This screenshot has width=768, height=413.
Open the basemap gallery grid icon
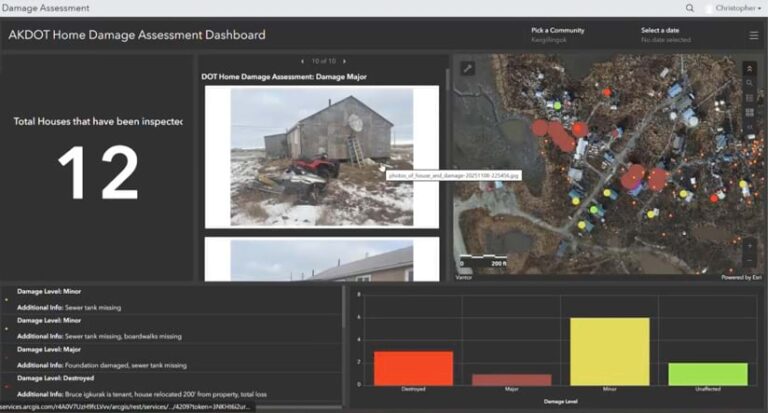(749, 113)
